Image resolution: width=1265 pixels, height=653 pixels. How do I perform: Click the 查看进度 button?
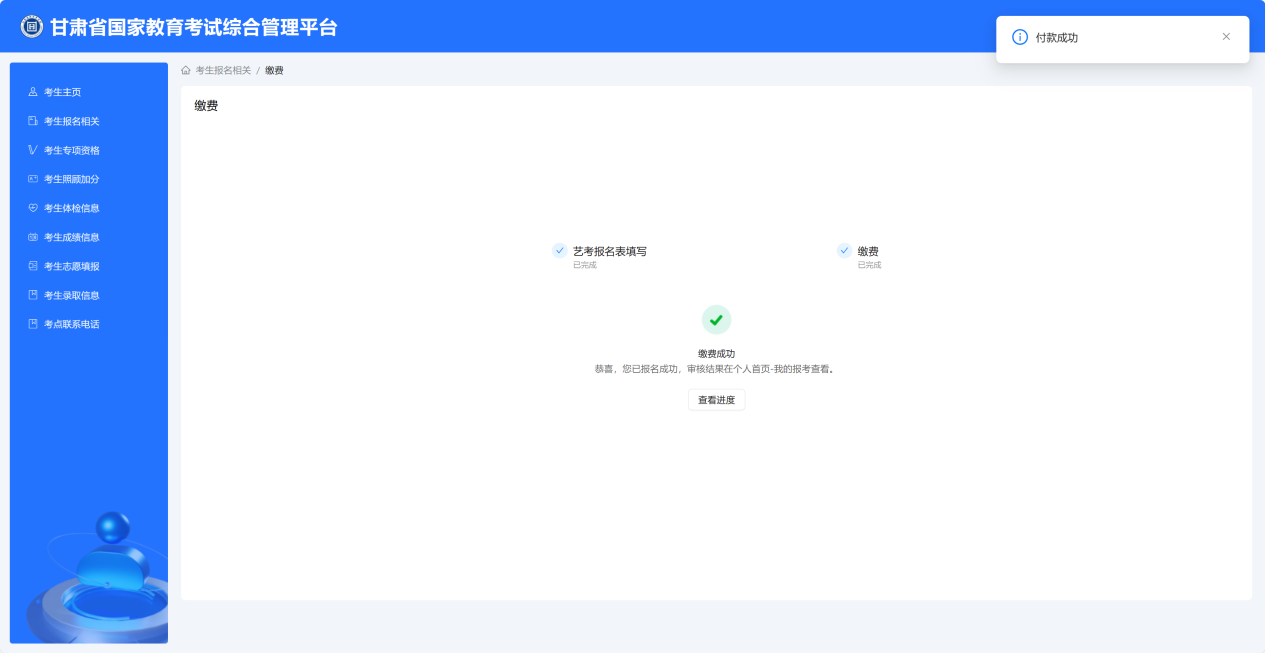(x=716, y=400)
